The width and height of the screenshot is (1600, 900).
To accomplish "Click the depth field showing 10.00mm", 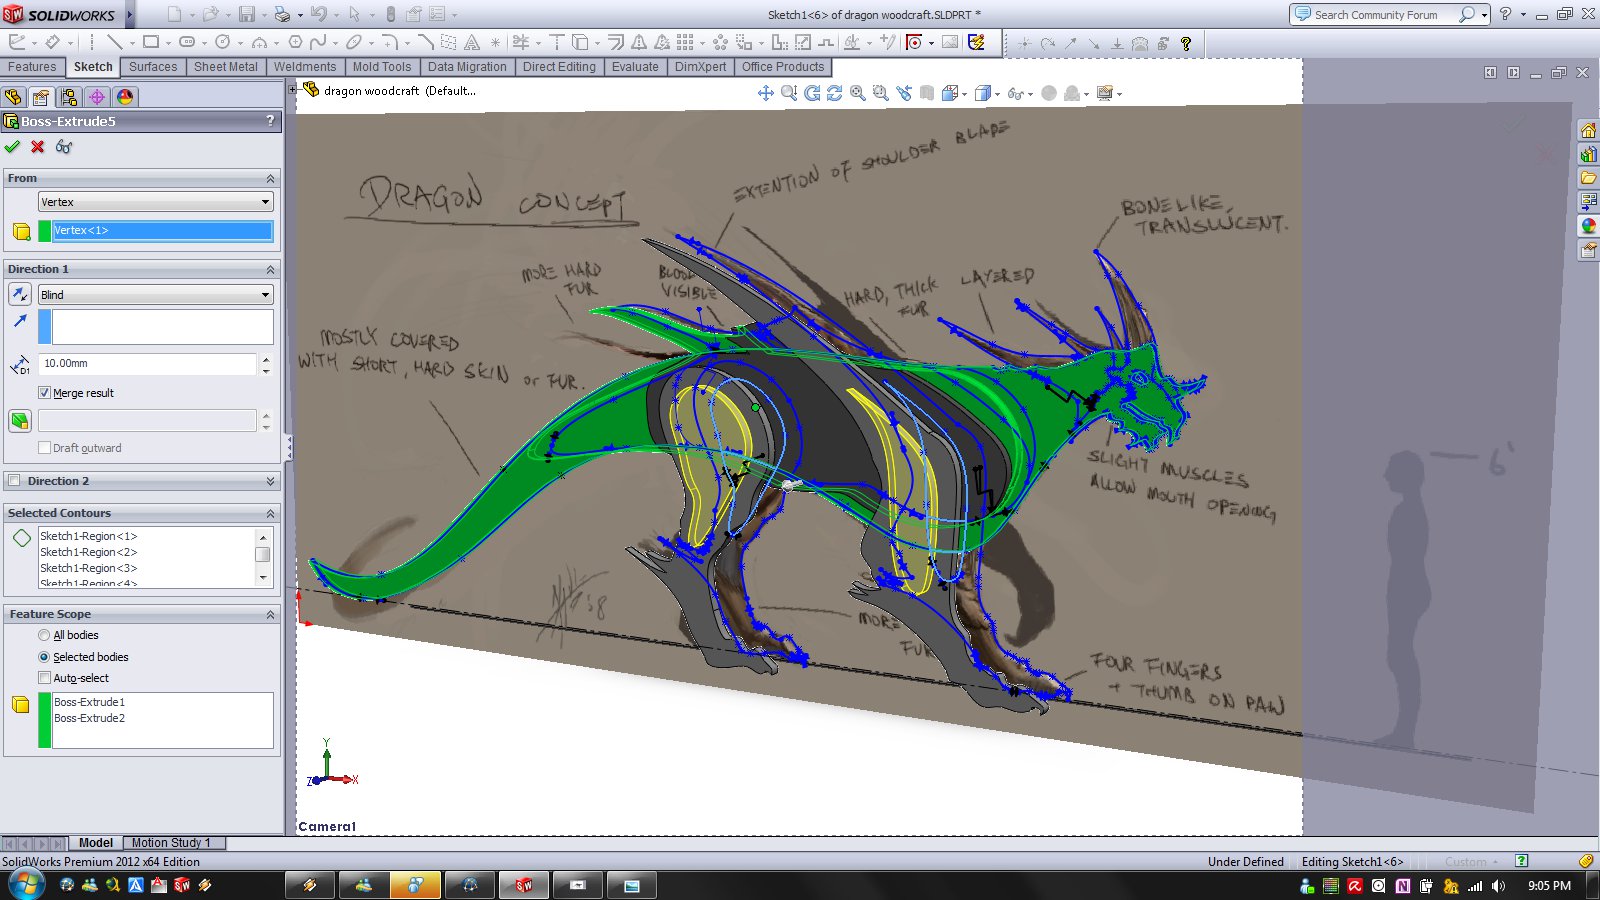I will [x=147, y=364].
